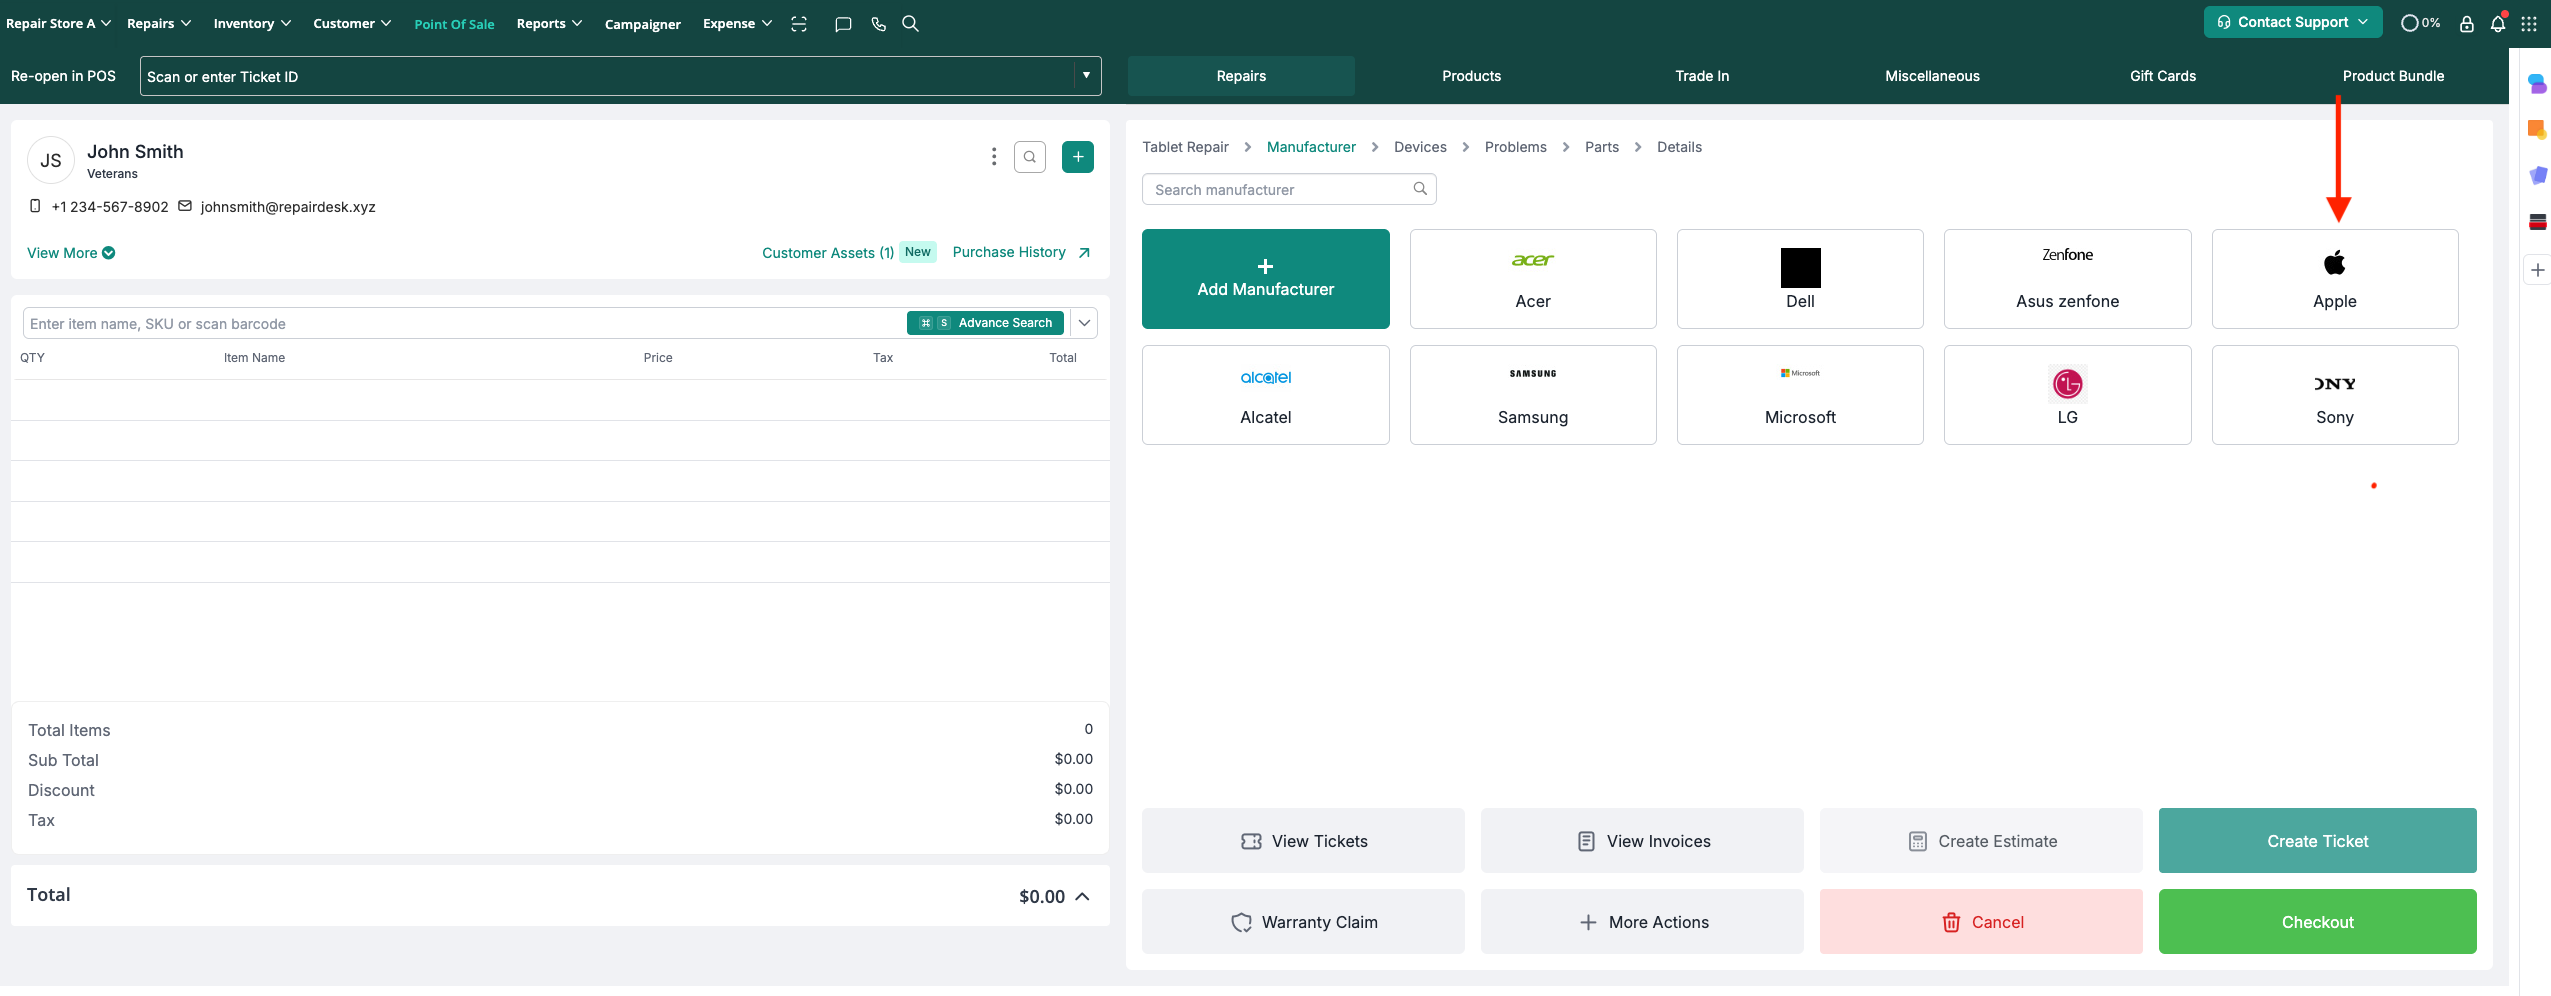Click the lock screen icon
2551x996 pixels.
[2466, 24]
